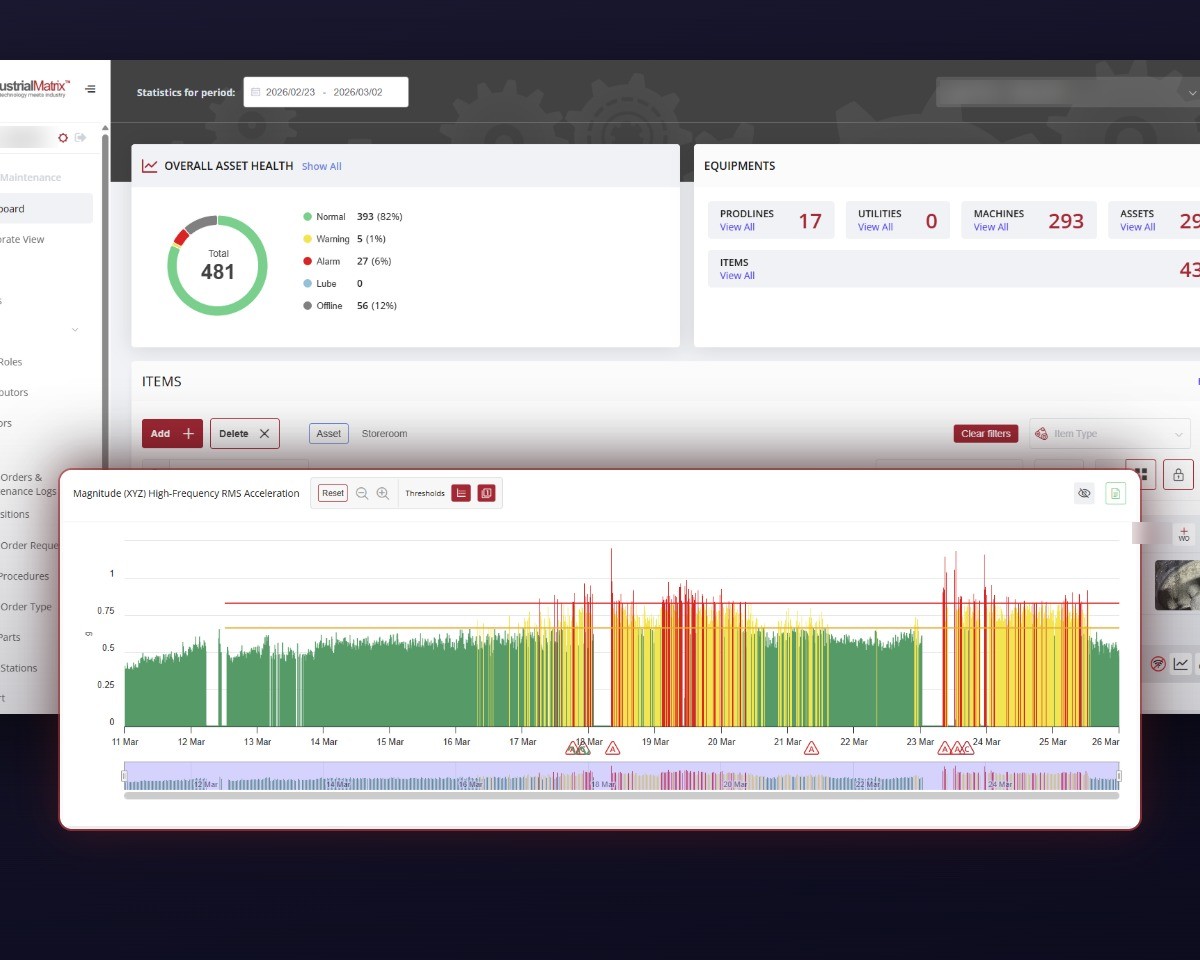Adjust the left handle of the range navigator
The image size is (1200, 960).
[124, 776]
